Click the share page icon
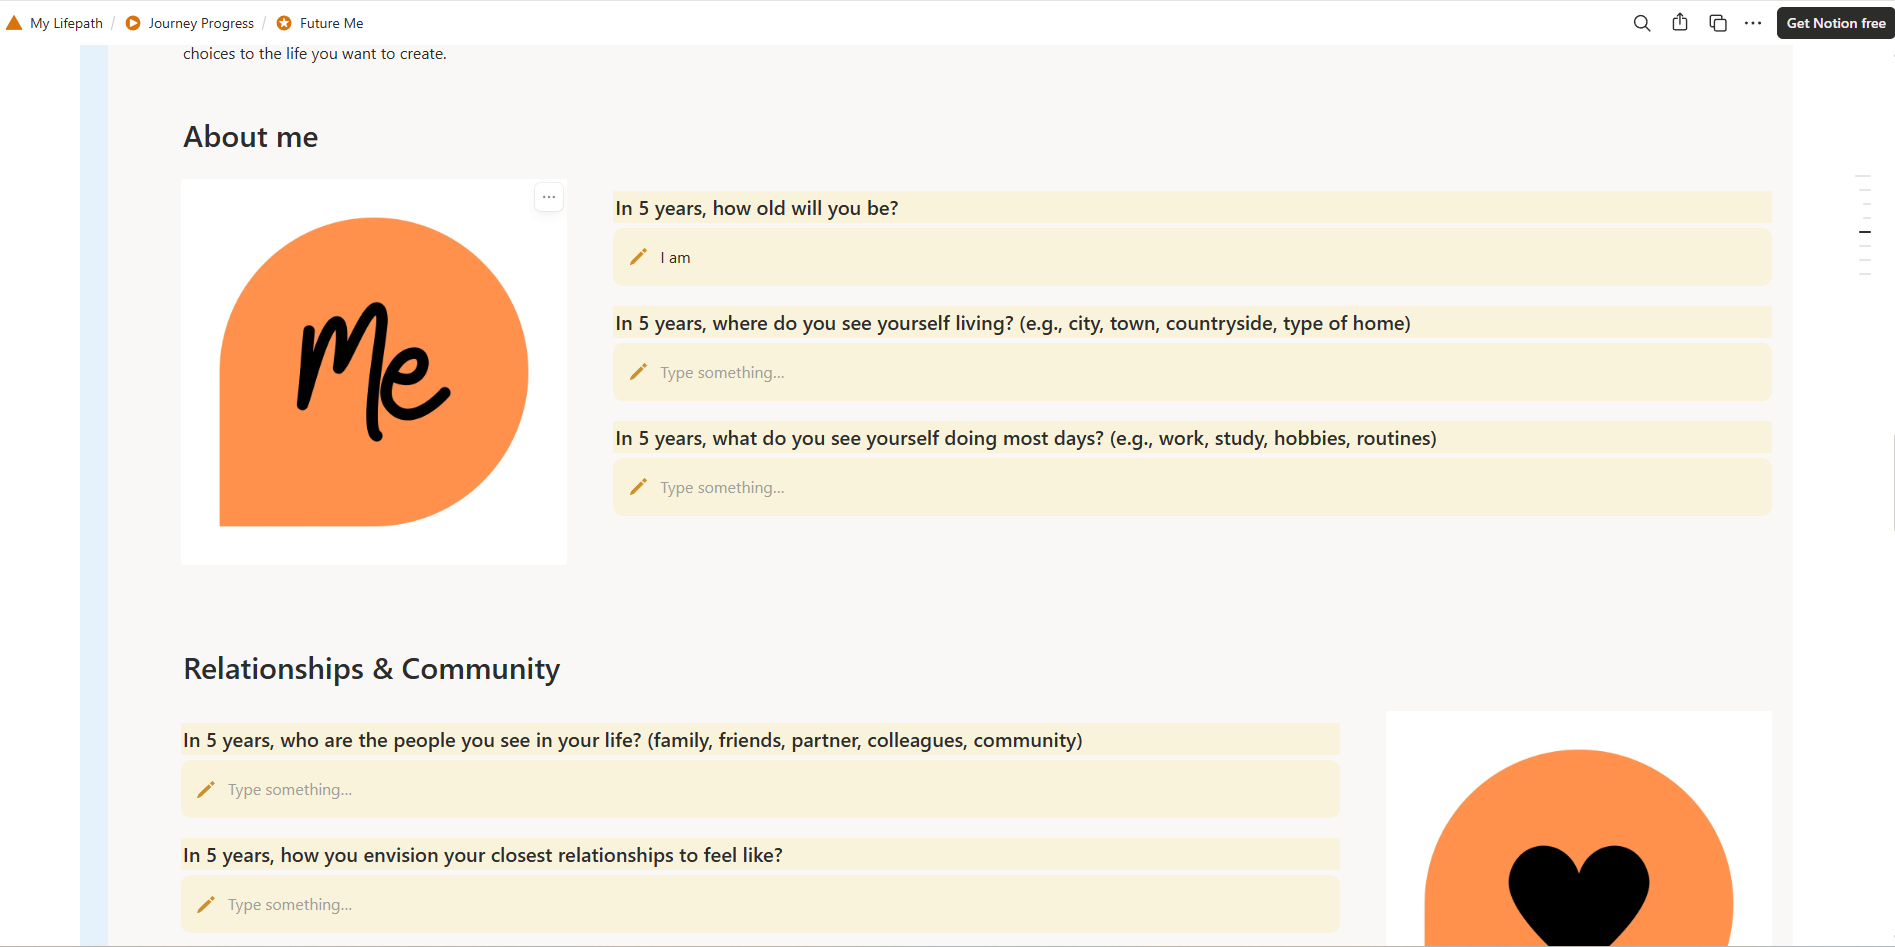The image size is (1895, 947). pyautogui.click(x=1680, y=23)
